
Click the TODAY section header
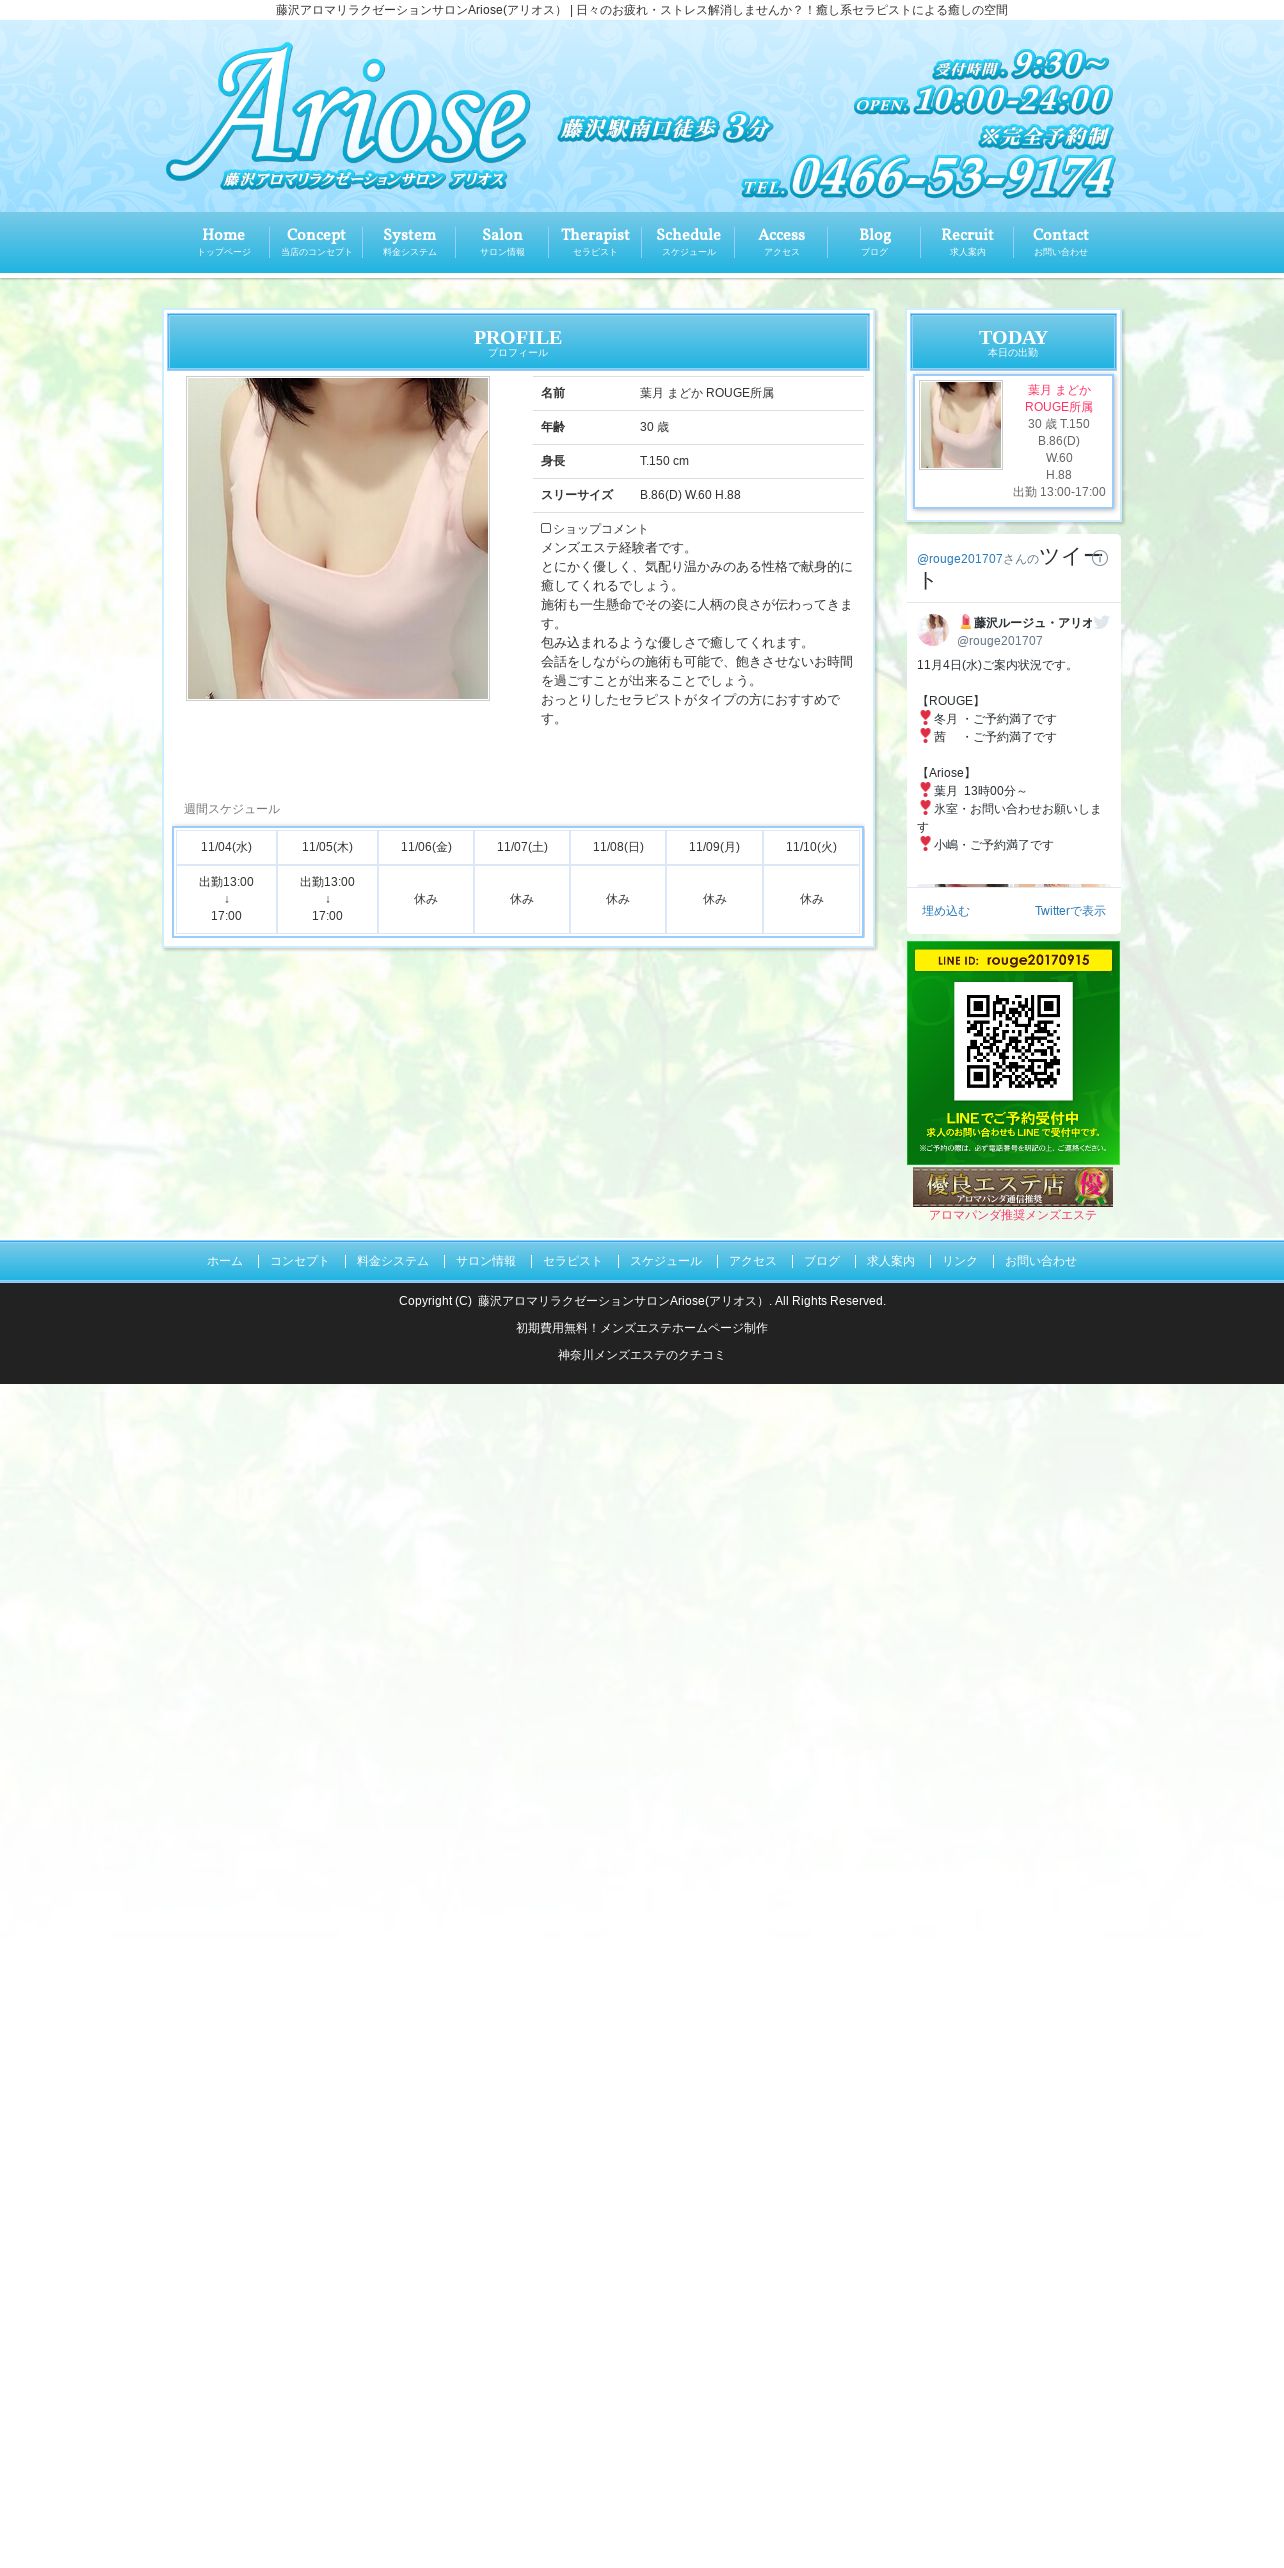pos(1013,342)
